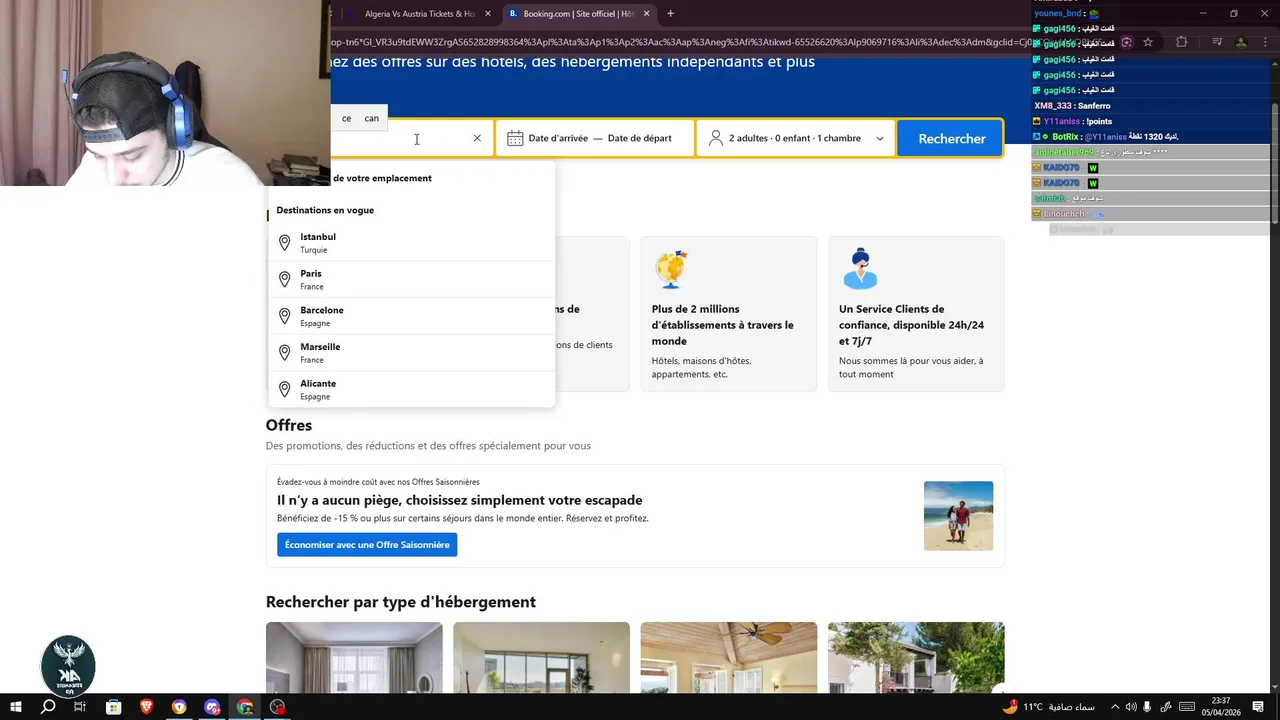Open the beach couple offer thumbnail
The width and height of the screenshot is (1280, 720).
click(958, 516)
